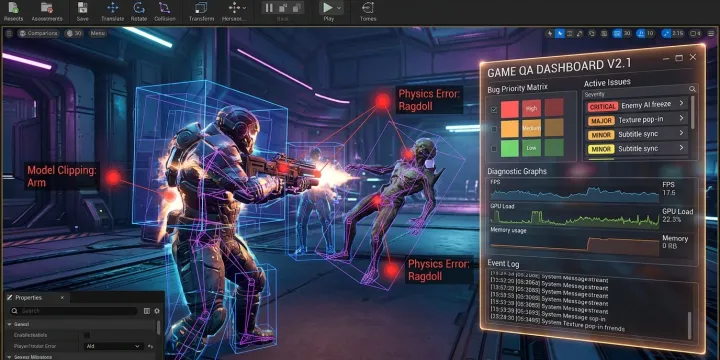Pause playback with the pause button
This screenshot has width=720, height=360.
[x=269, y=8]
